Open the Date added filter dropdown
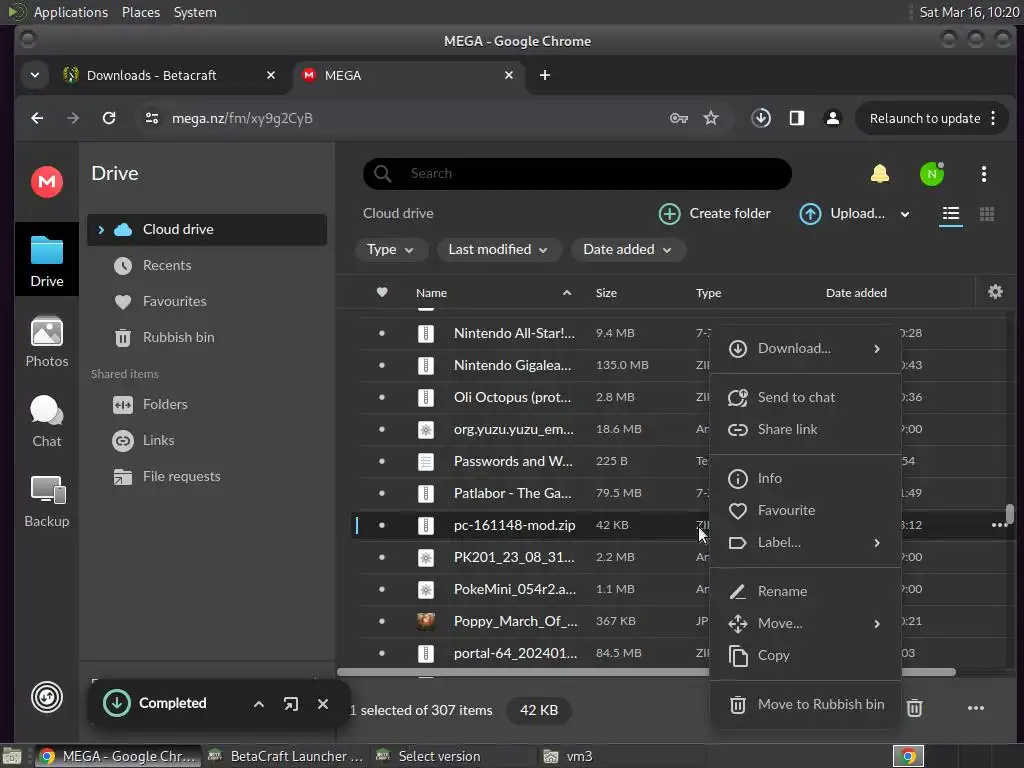Screen dimensions: 1024x768 click(628, 249)
